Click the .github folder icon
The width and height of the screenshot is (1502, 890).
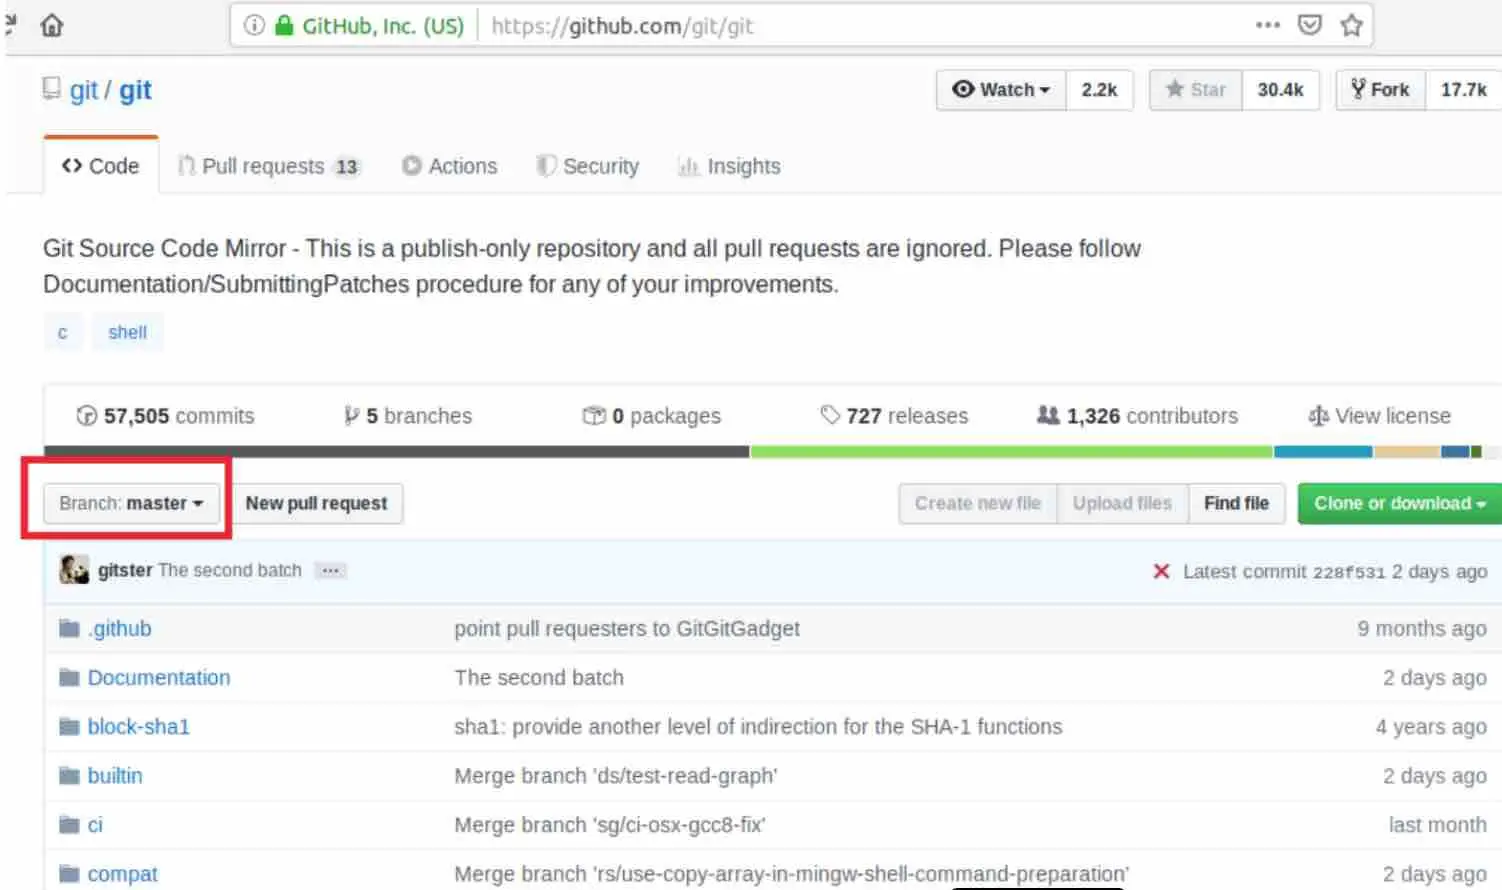click(69, 628)
